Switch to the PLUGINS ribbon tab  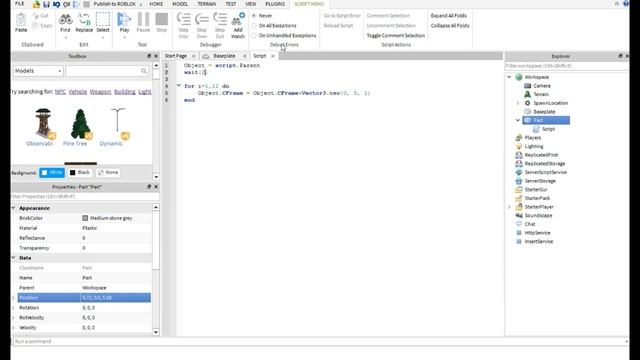(275, 4)
